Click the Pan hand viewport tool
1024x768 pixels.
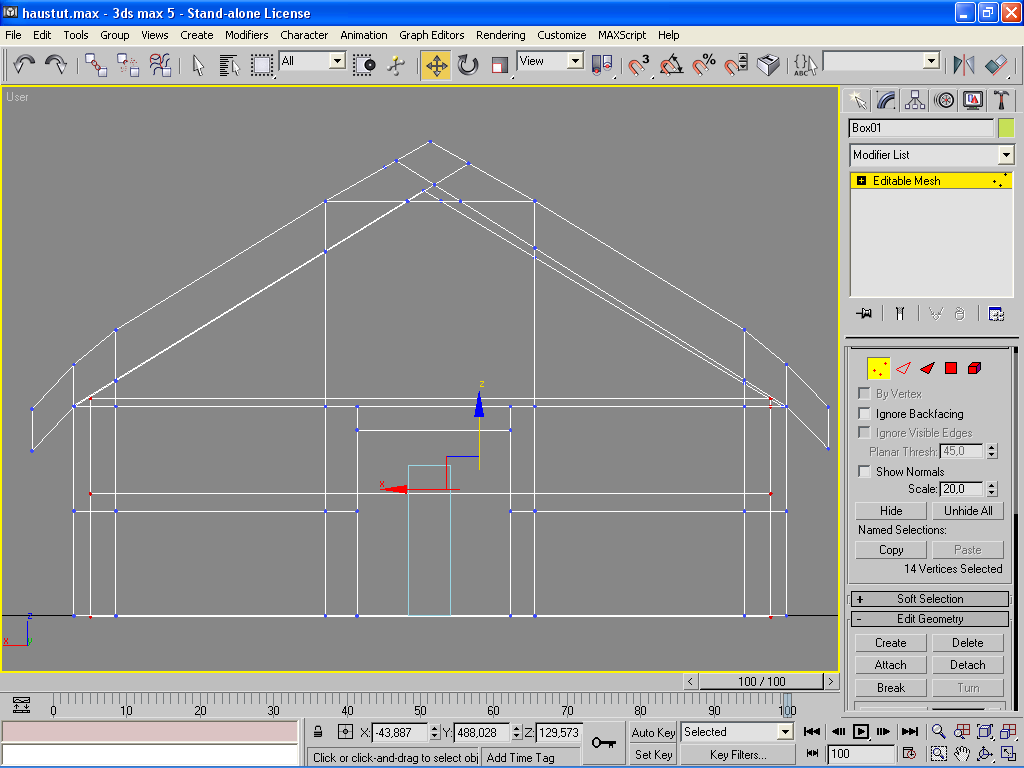click(x=962, y=754)
